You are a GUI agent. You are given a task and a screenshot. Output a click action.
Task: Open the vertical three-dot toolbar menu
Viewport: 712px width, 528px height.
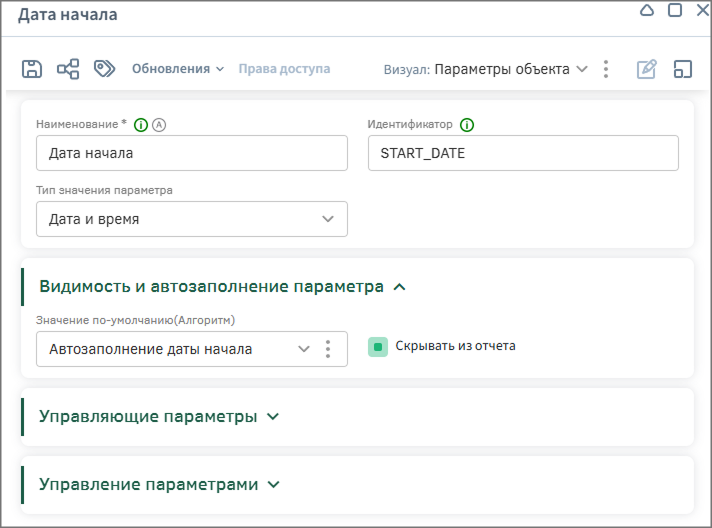(x=606, y=69)
